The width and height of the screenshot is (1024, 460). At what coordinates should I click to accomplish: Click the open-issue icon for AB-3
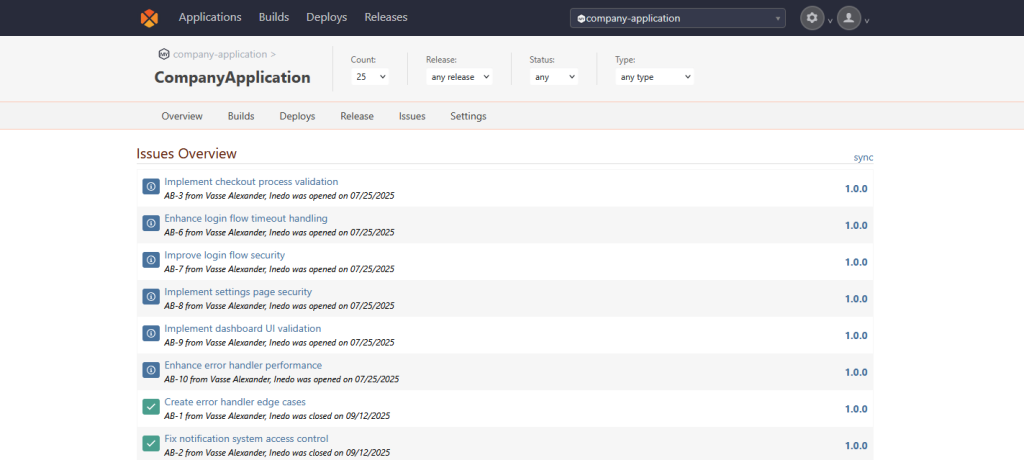(x=151, y=187)
